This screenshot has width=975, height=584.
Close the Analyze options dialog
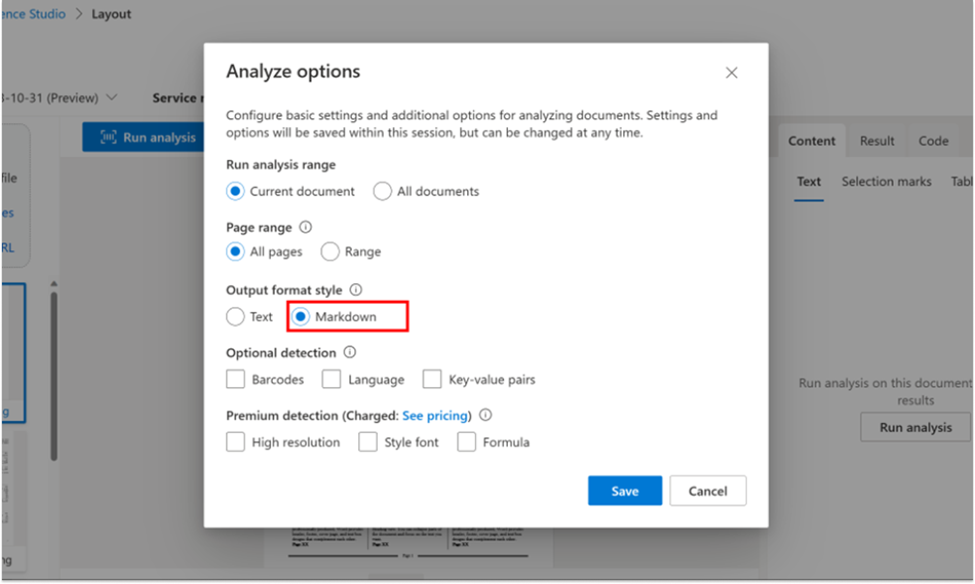731,73
